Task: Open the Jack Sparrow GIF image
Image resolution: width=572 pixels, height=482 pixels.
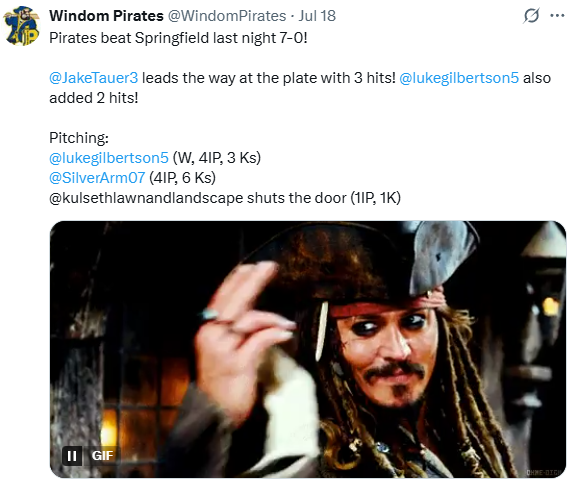Action: tap(308, 349)
